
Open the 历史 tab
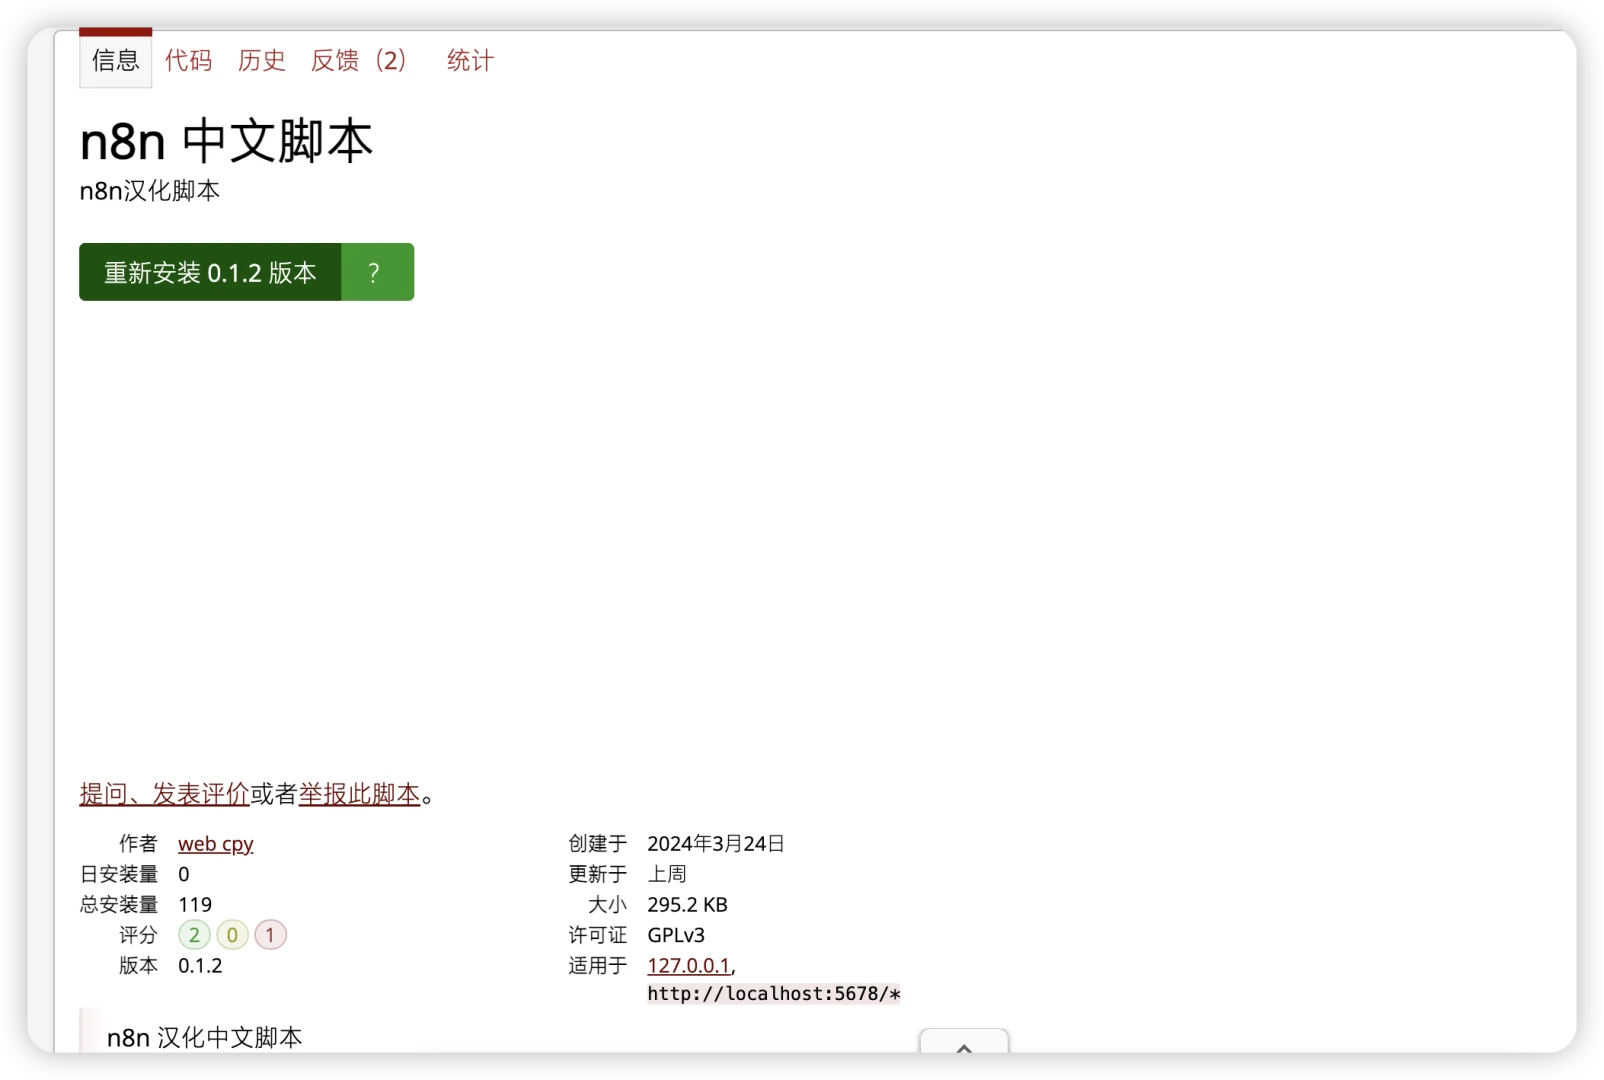click(x=261, y=61)
